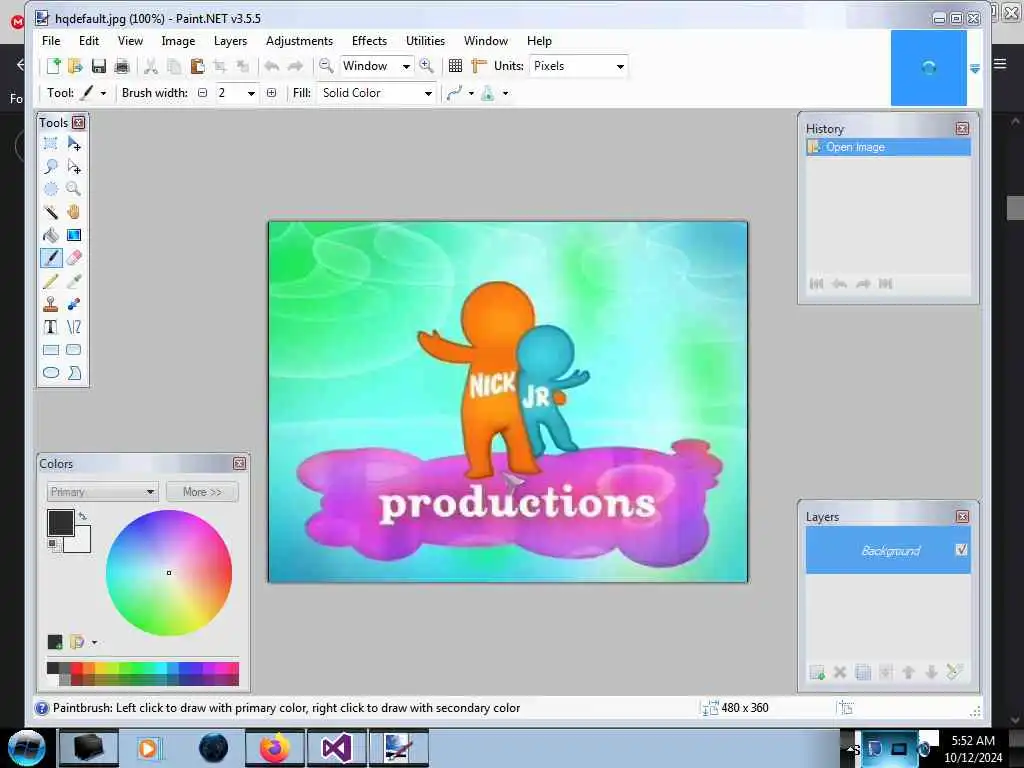Open Visual Studio from the taskbar
This screenshot has width=1024, height=768.
point(337,748)
